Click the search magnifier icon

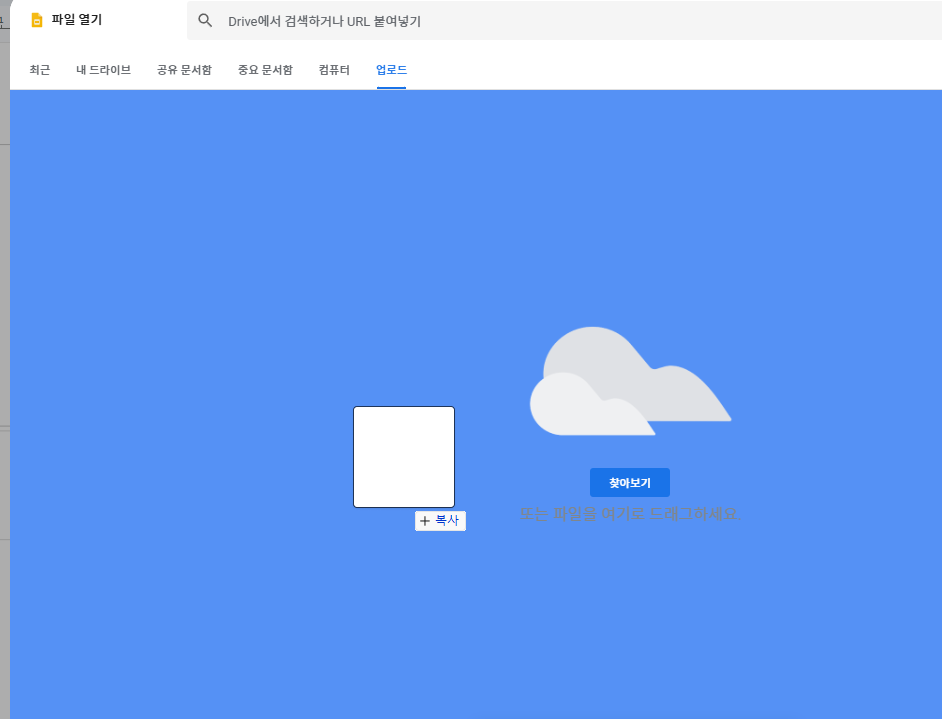205,20
